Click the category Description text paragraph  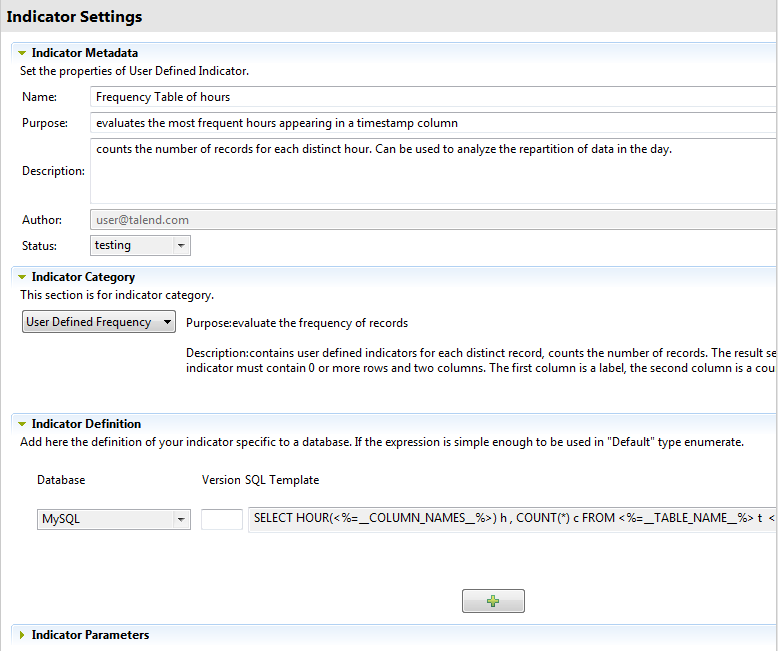pos(480,361)
